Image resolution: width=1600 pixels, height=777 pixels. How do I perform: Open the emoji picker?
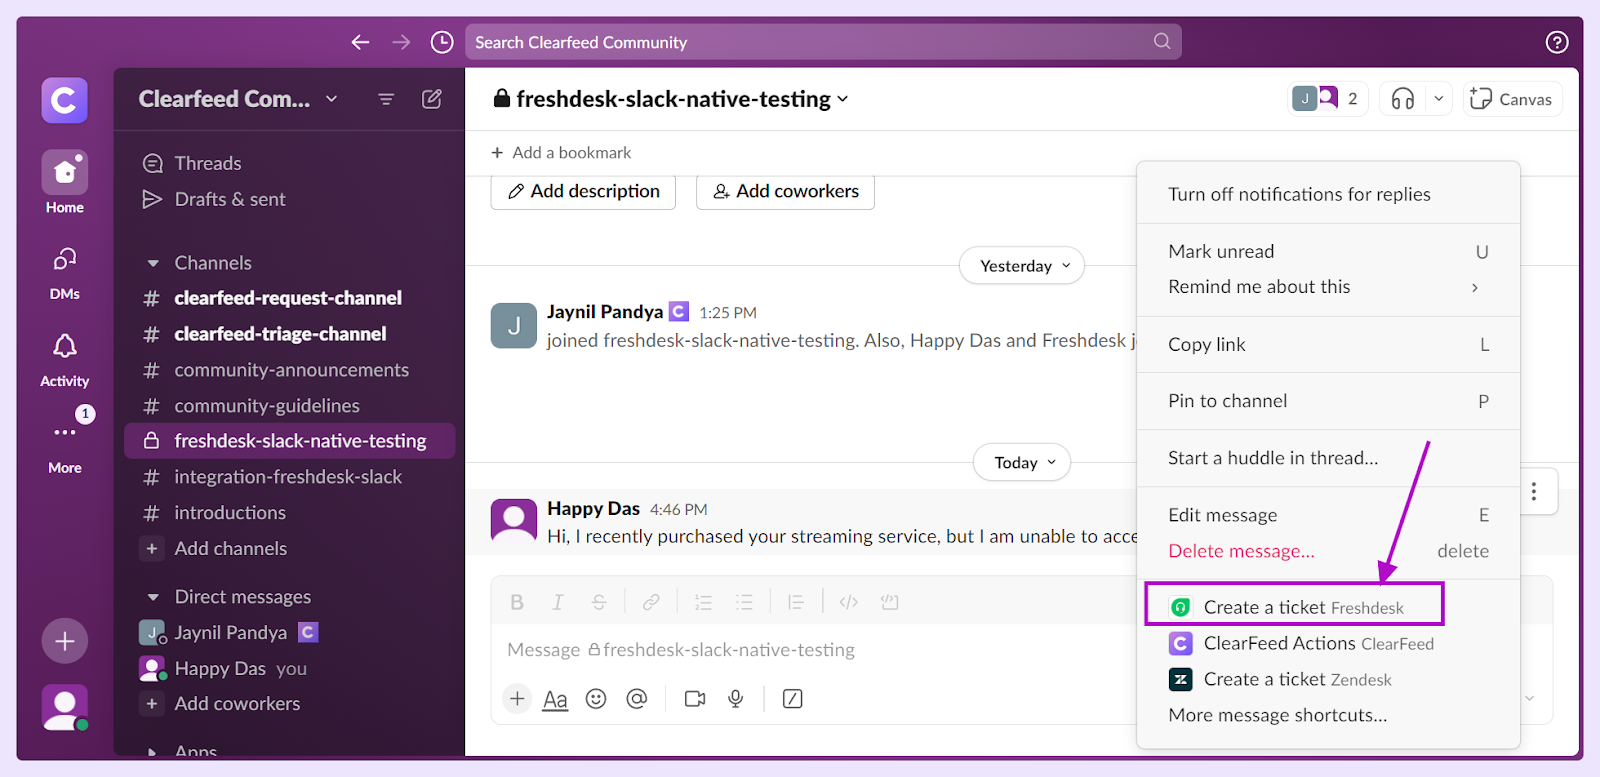(596, 699)
